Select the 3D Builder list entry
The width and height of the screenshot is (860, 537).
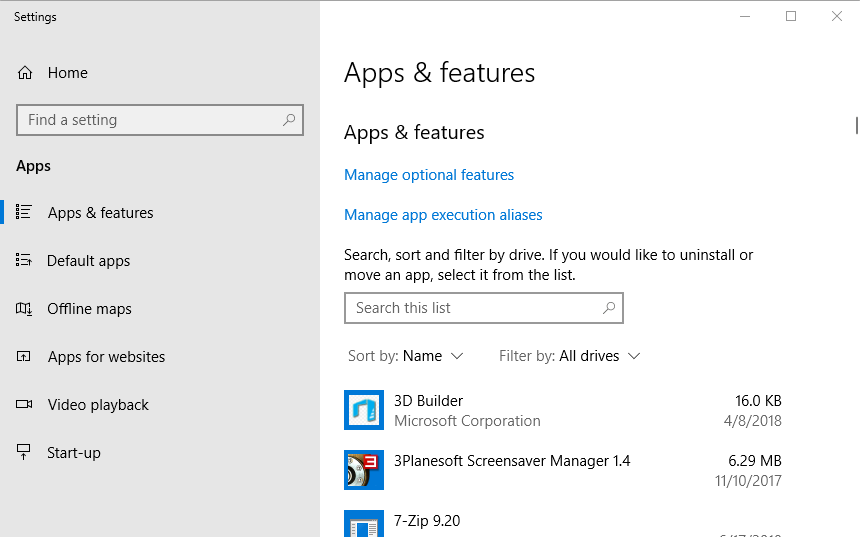(563, 410)
